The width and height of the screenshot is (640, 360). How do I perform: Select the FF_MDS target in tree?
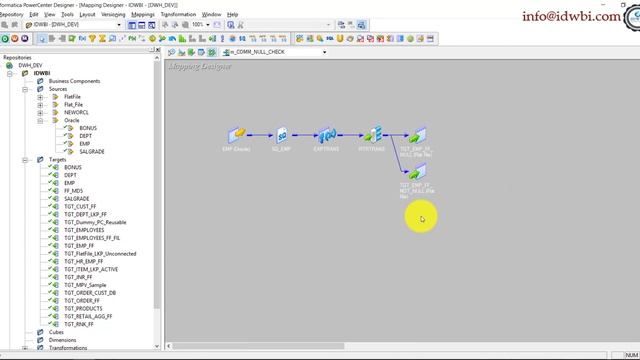[73, 191]
